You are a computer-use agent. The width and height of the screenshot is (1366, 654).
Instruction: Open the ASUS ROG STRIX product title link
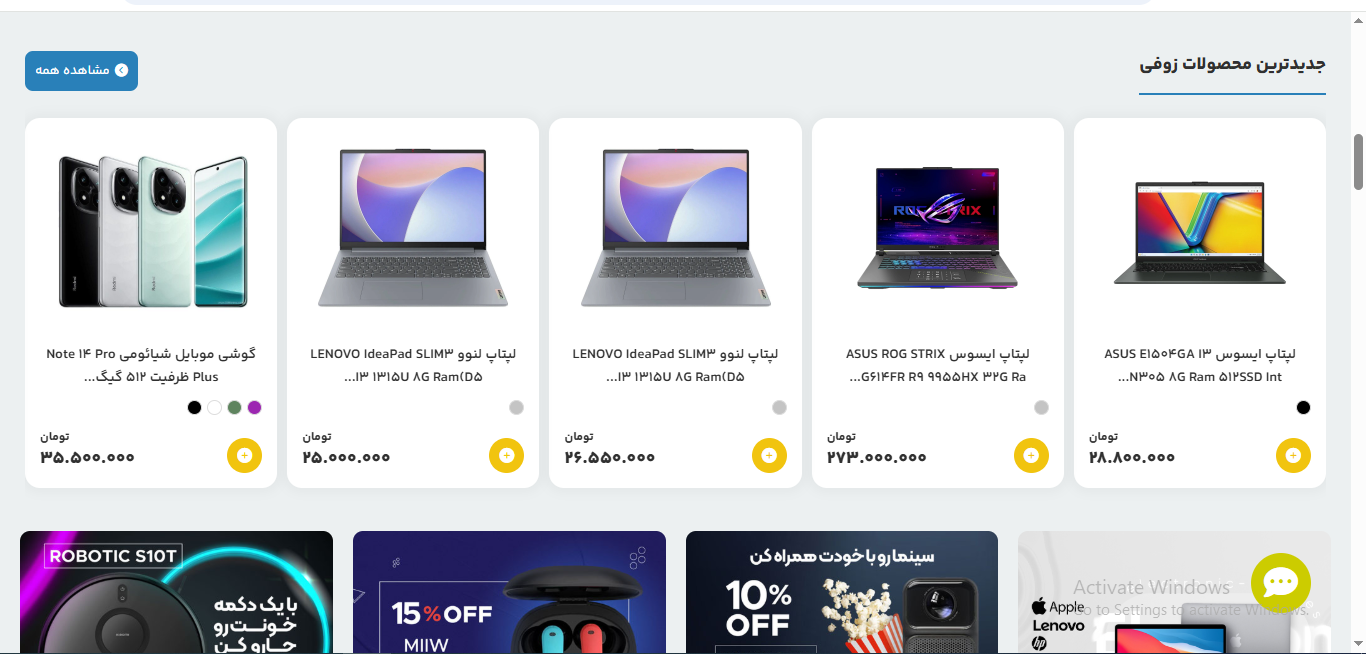point(938,365)
